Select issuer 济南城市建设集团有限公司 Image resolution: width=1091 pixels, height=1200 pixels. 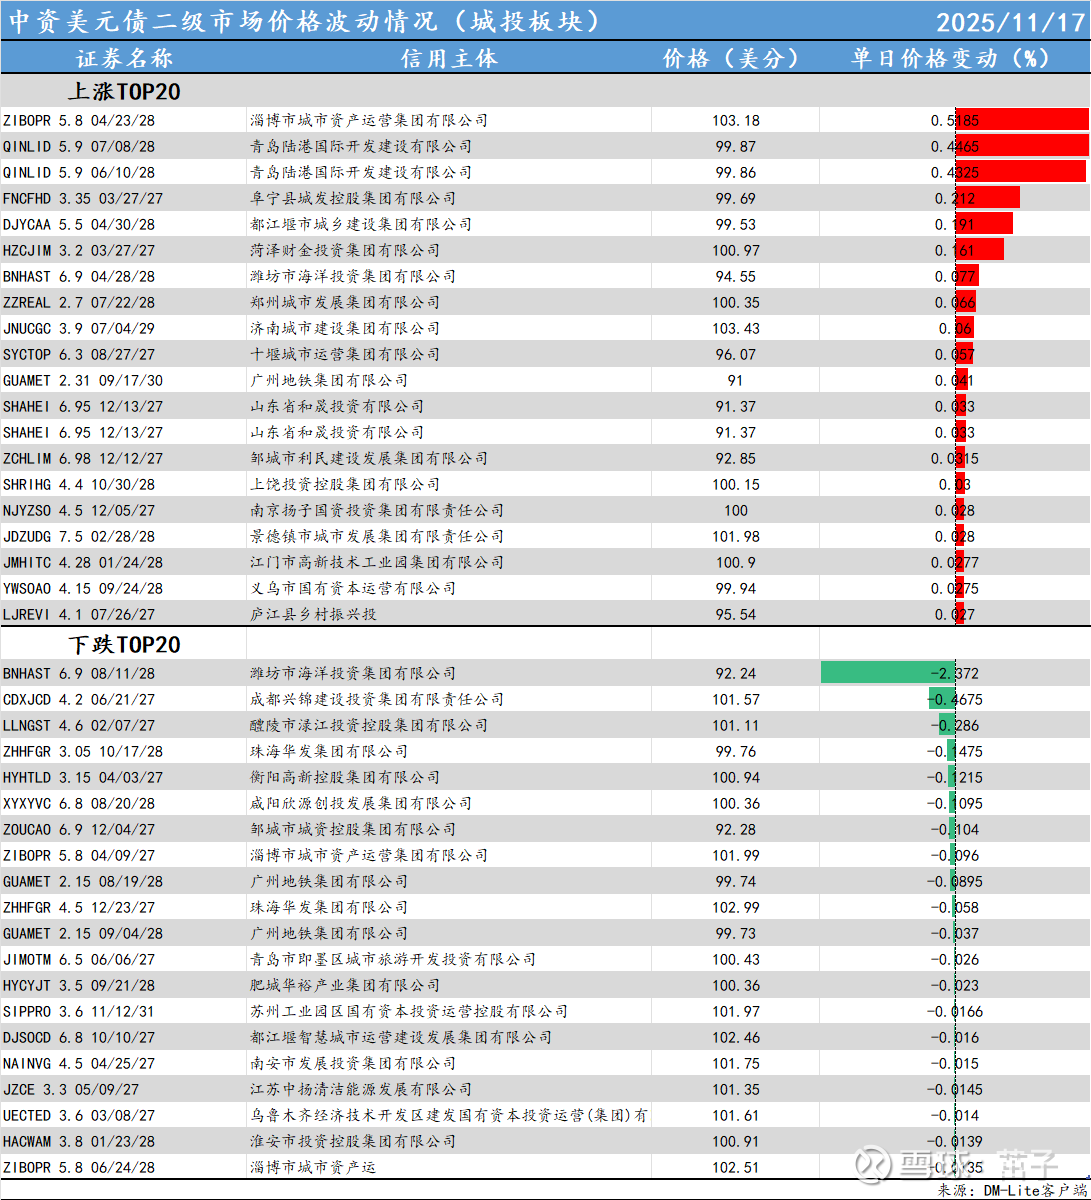(345, 328)
